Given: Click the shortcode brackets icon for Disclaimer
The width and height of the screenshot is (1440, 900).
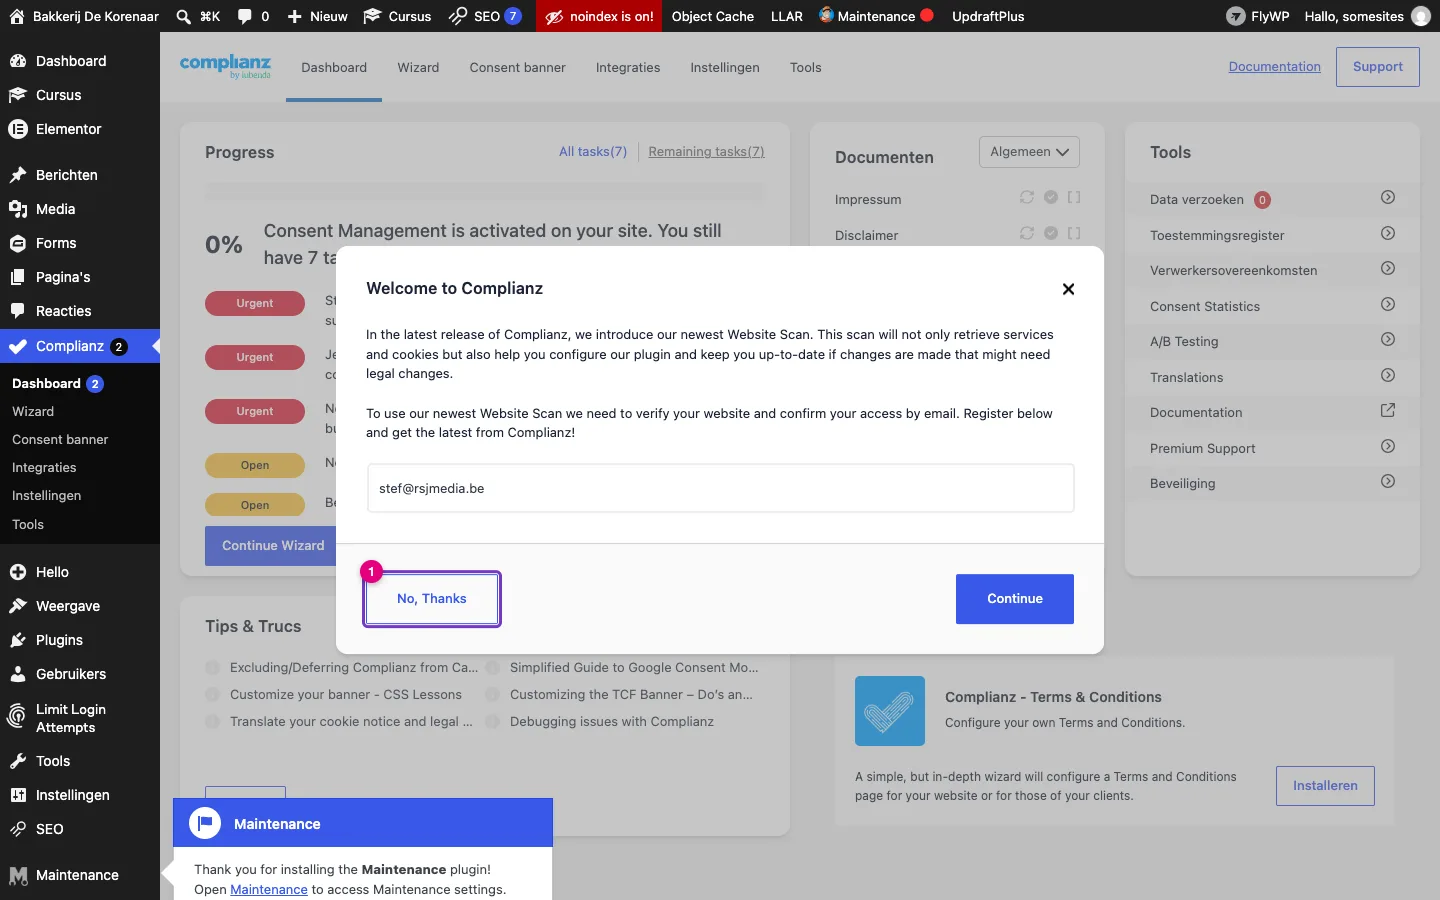Looking at the screenshot, I should click(1074, 233).
